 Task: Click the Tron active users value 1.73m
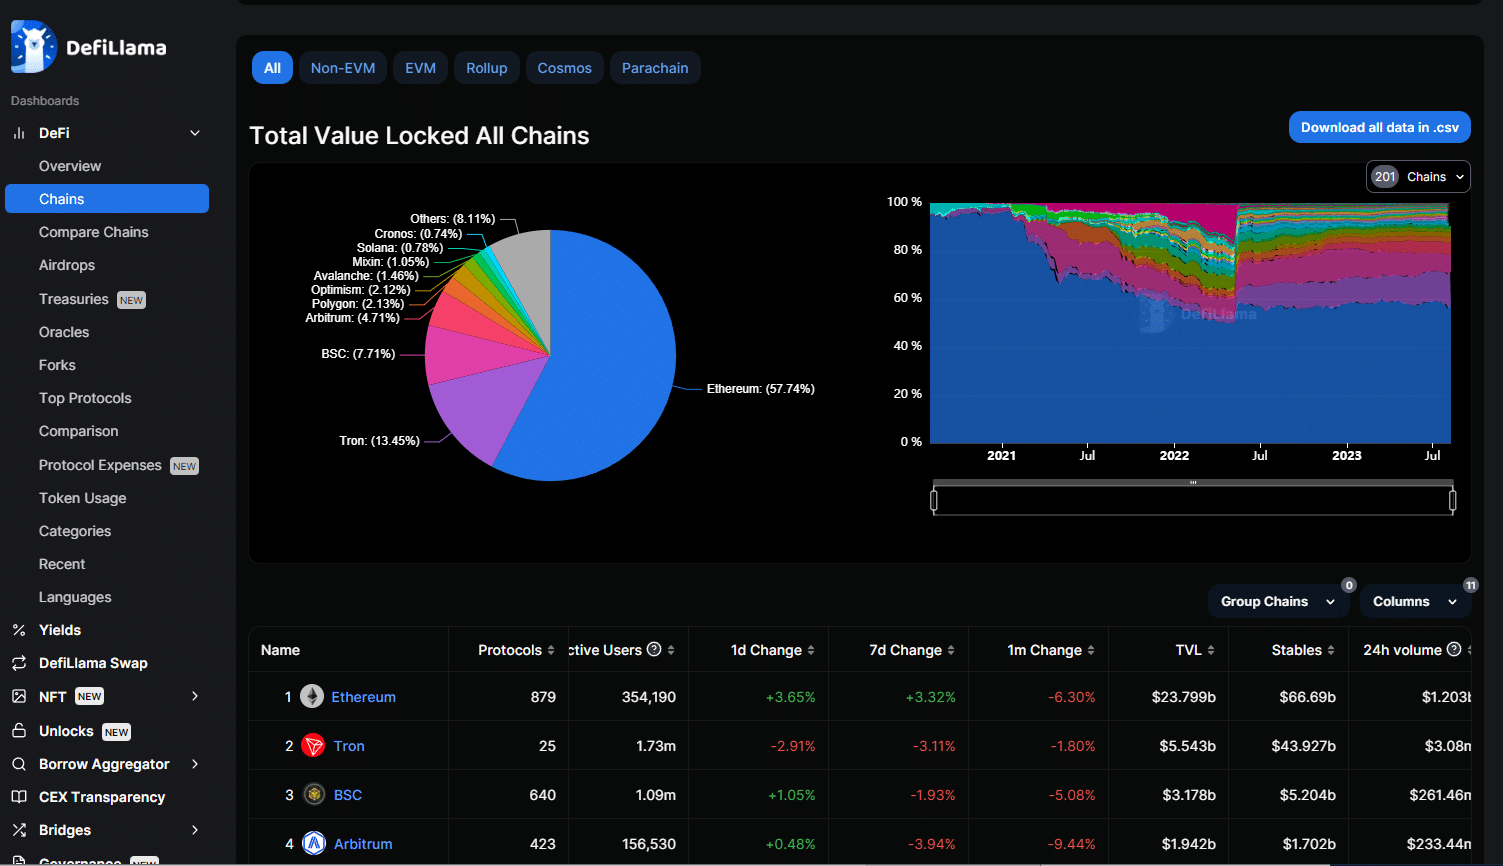[x=656, y=746]
